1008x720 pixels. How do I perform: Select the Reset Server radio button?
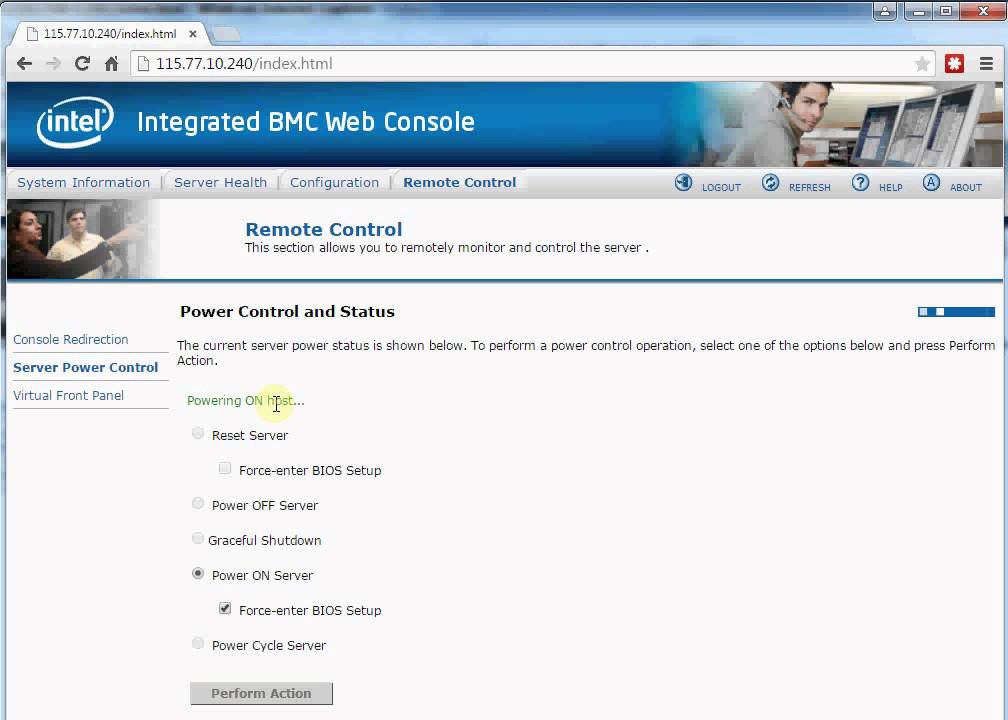[198, 433]
